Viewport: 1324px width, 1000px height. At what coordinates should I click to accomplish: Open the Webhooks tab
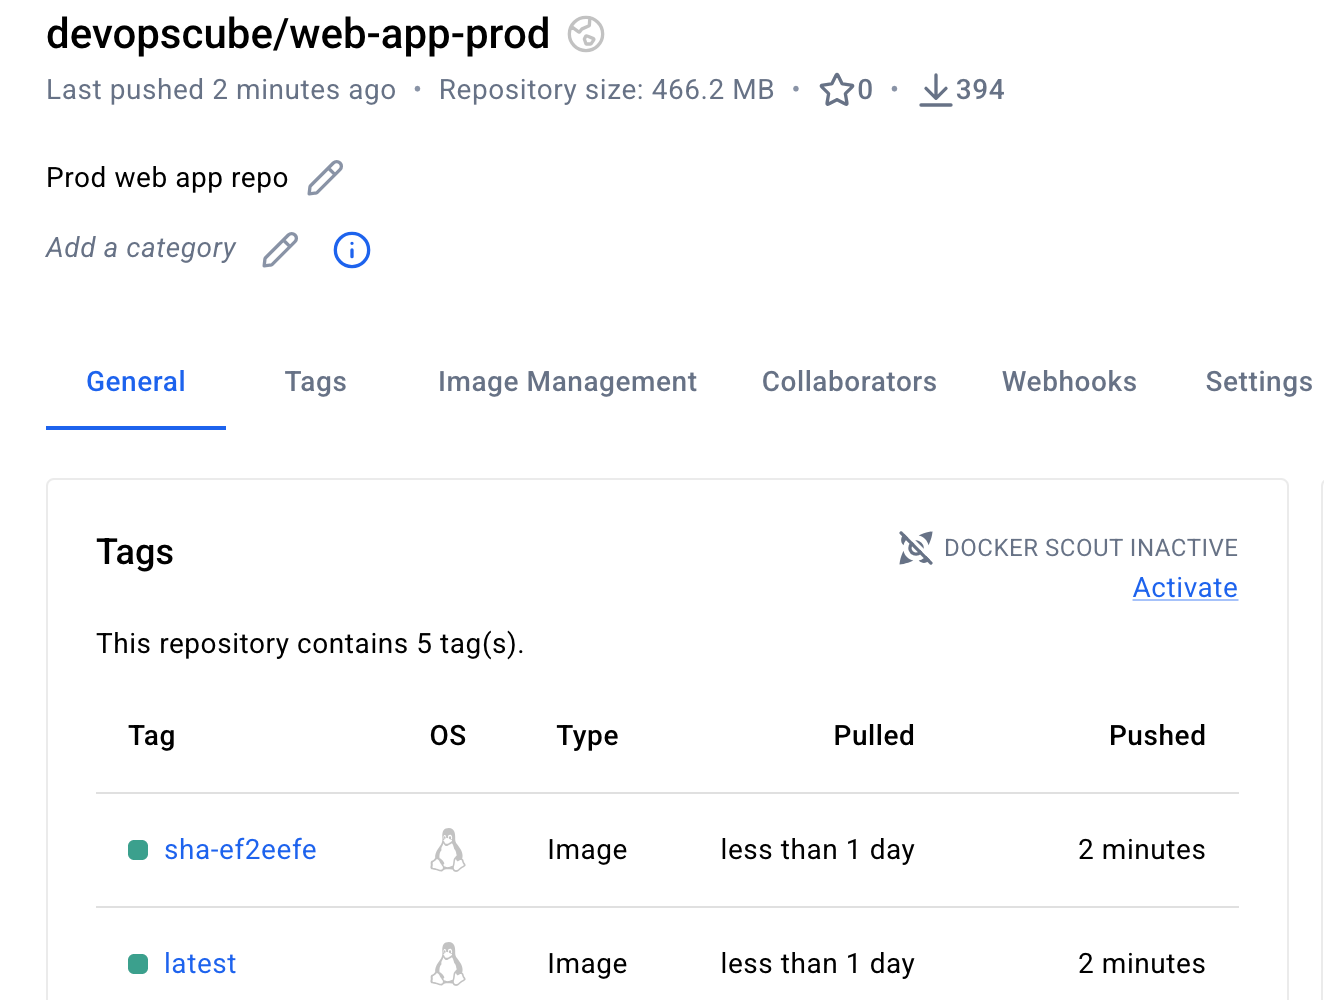tap(1069, 382)
